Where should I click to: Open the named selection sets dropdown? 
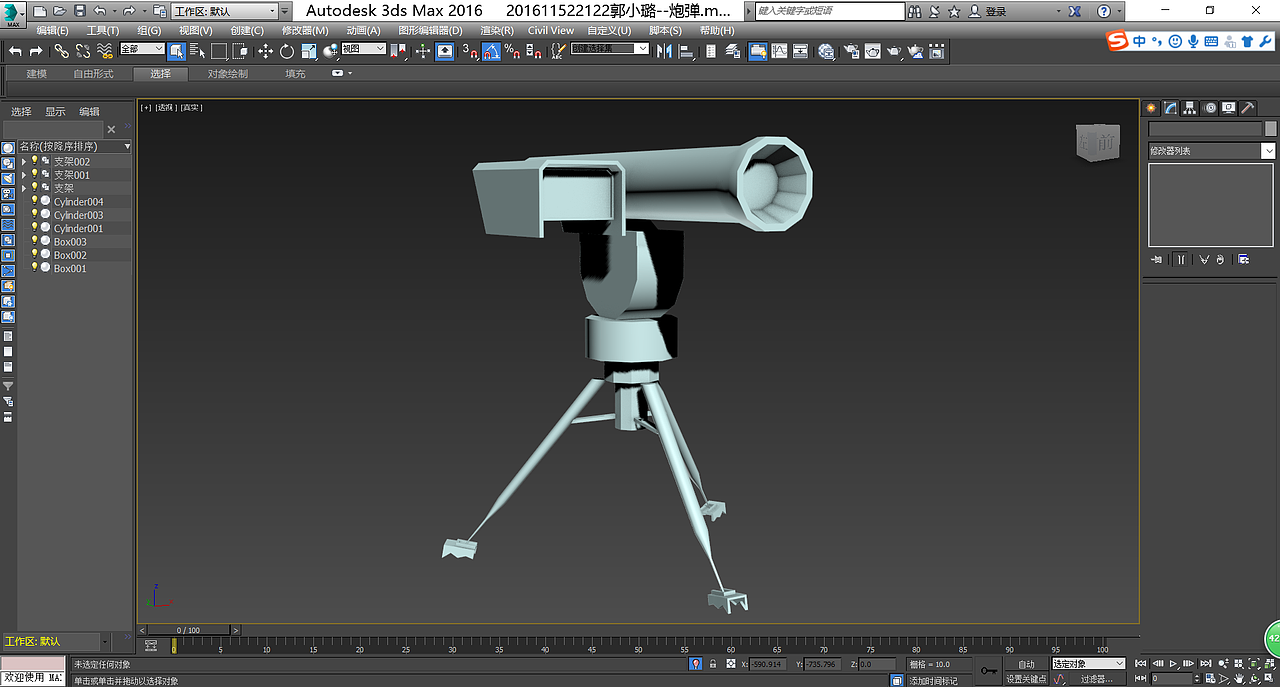tap(610, 49)
